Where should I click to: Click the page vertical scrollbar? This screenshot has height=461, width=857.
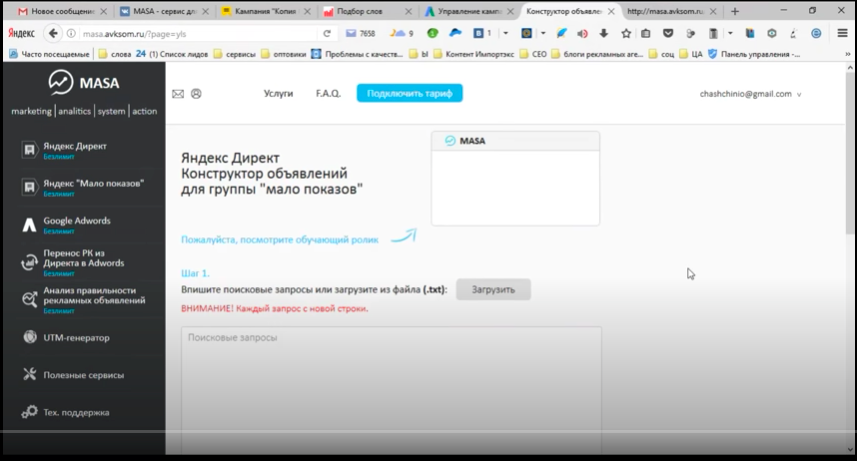point(850,153)
